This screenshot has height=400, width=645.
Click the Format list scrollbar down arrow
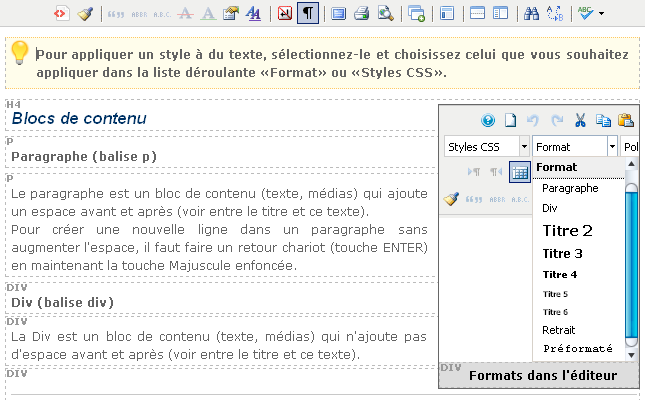(x=631, y=355)
